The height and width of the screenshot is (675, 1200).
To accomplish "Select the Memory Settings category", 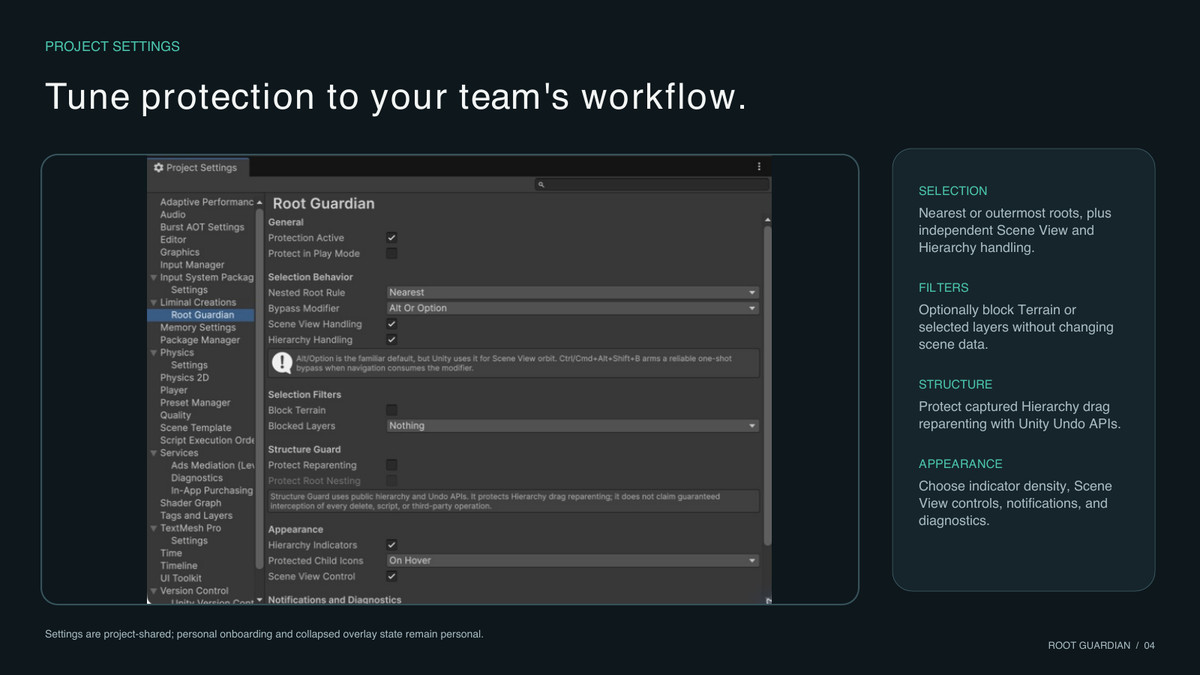I will tap(198, 328).
